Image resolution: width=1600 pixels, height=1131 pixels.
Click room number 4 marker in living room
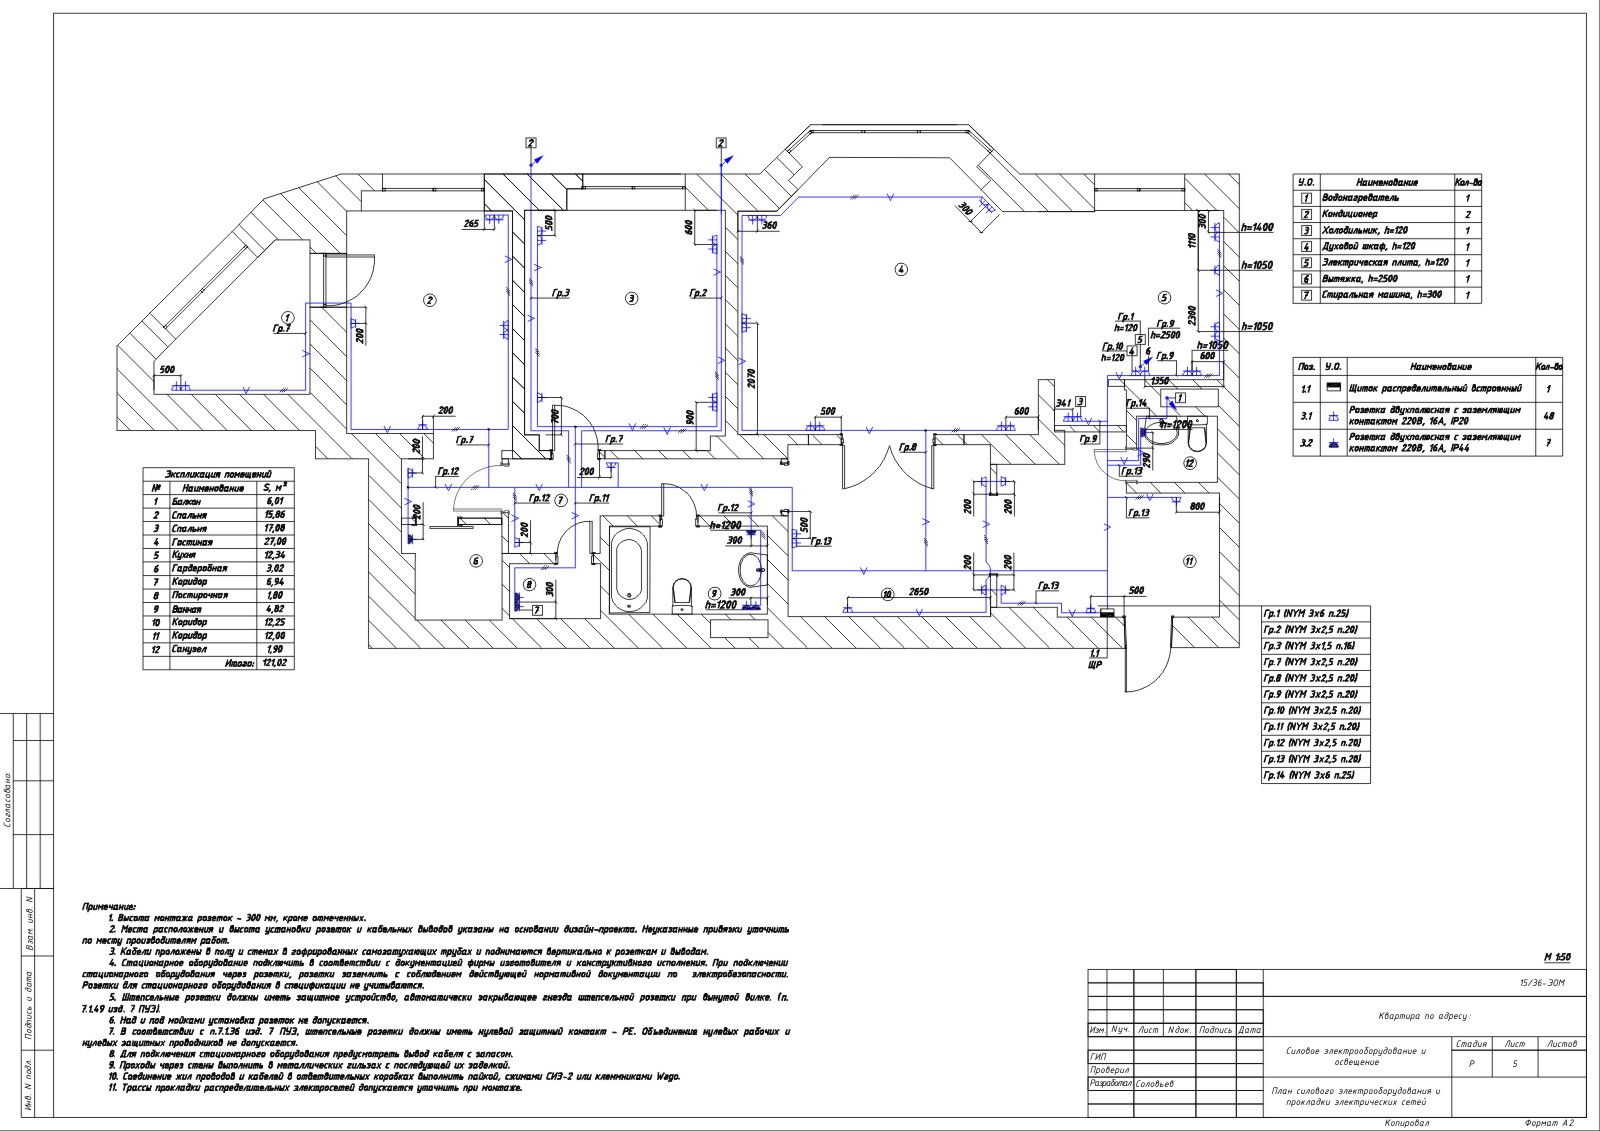coord(901,269)
